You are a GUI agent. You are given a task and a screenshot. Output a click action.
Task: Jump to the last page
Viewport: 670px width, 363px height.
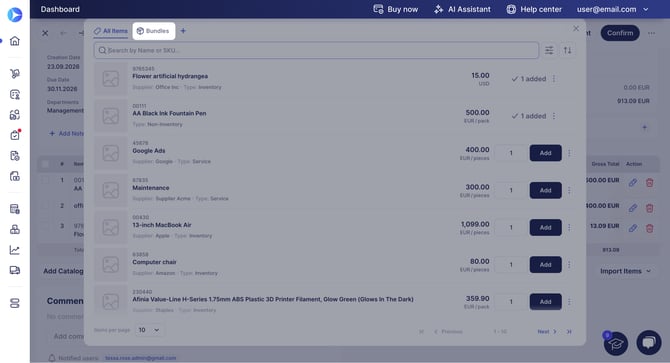(x=569, y=331)
